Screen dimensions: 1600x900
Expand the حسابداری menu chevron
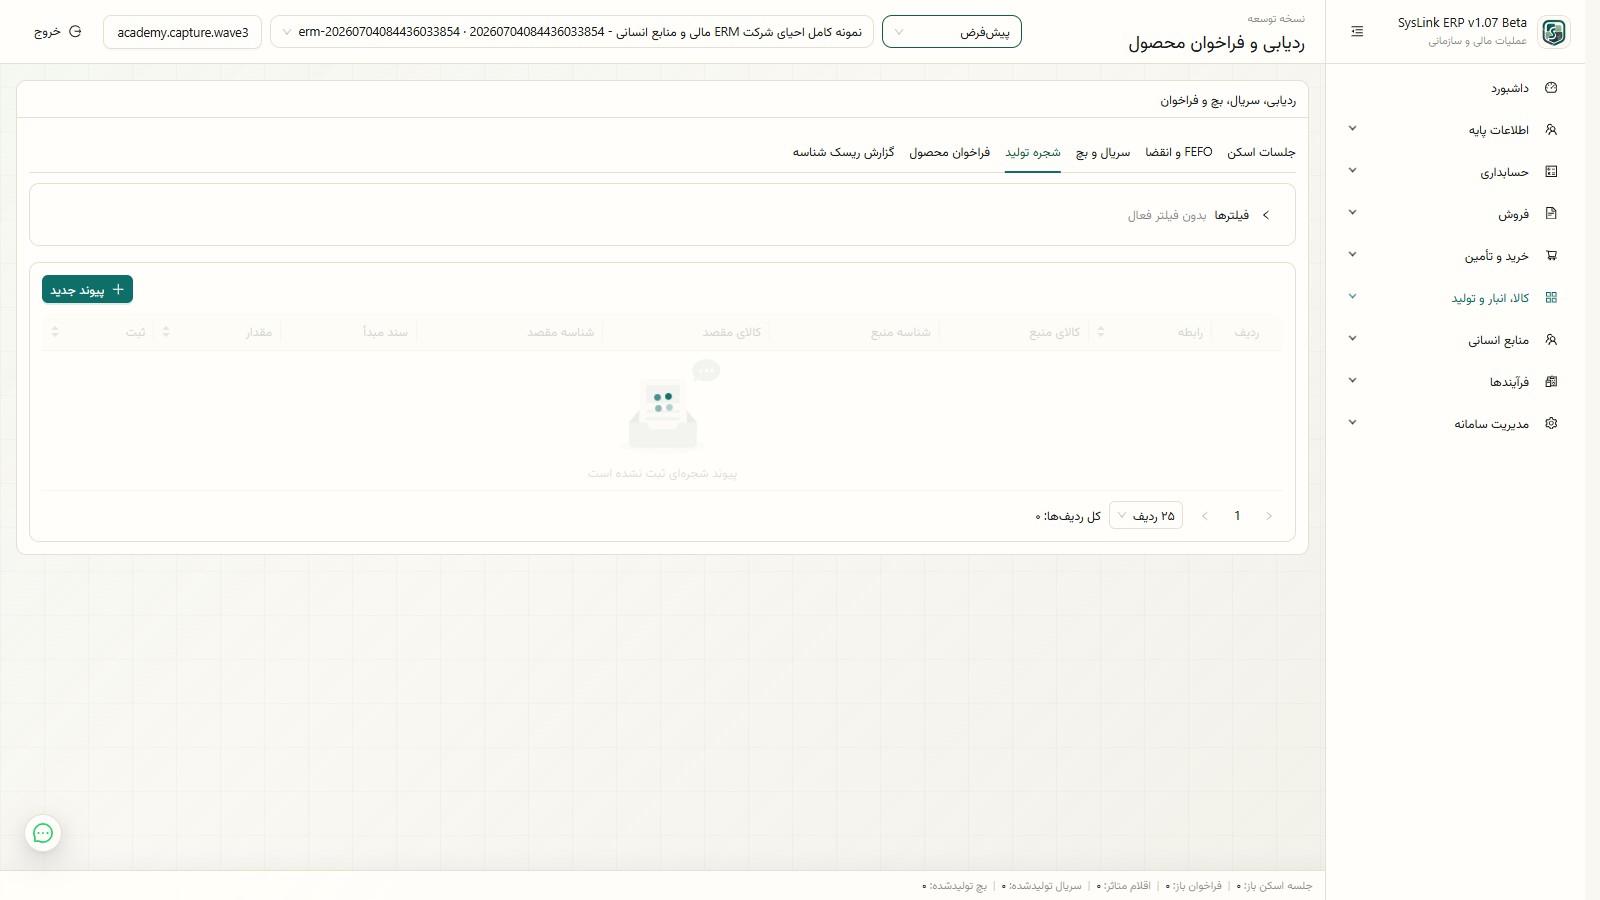(1353, 171)
